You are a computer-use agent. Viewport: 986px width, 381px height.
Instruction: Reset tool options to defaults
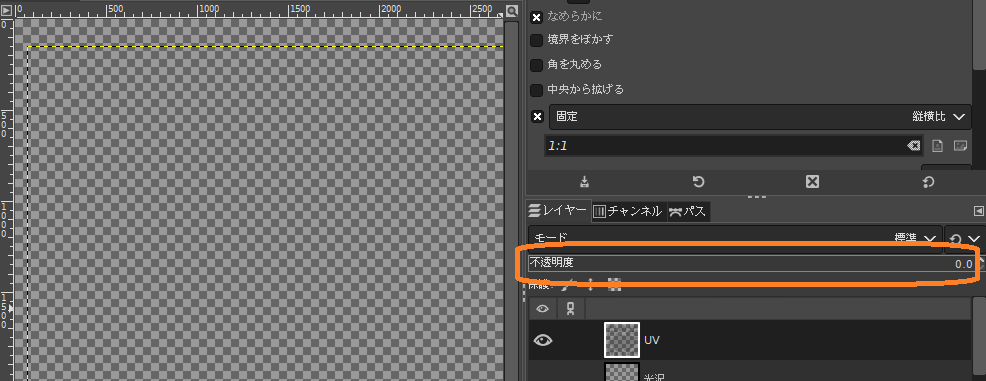pos(928,182)
